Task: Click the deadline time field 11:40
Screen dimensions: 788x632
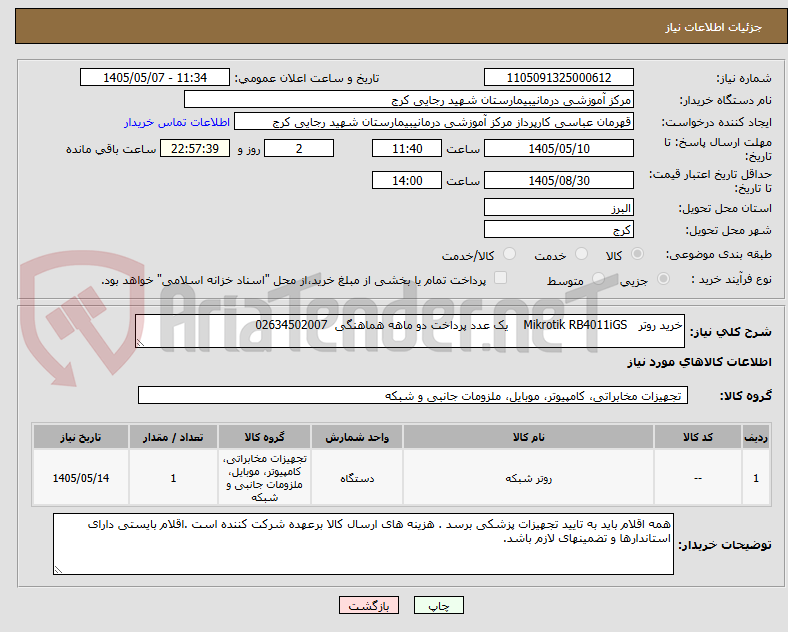Action: point(407,149)
